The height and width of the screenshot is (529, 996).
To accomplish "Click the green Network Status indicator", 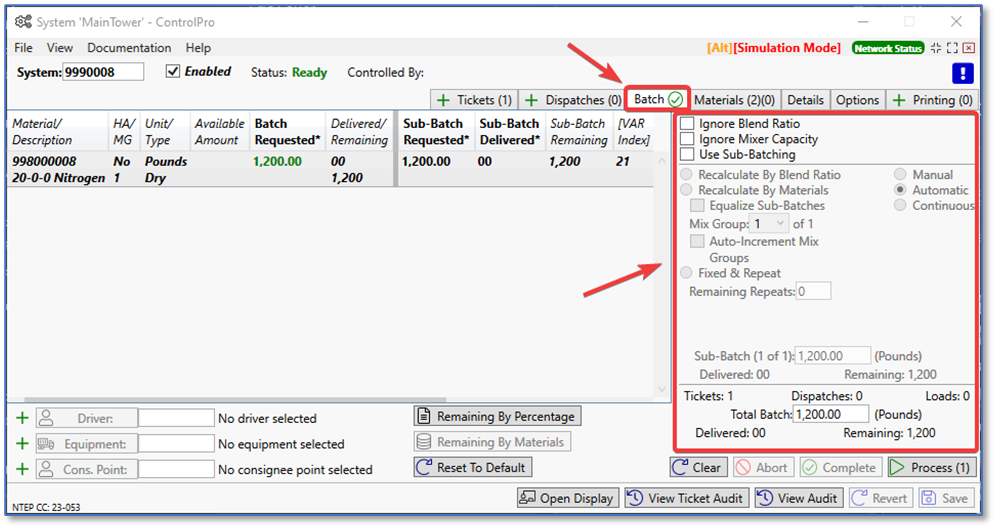I will coord(888,48).
